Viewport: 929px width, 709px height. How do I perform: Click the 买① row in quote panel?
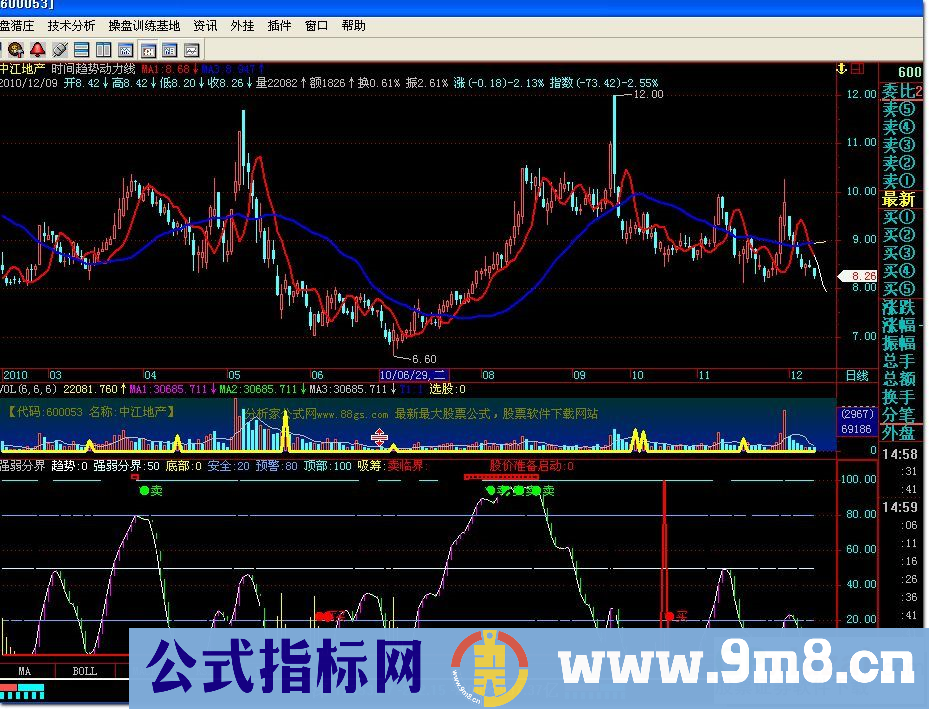[x=899, y=217]
